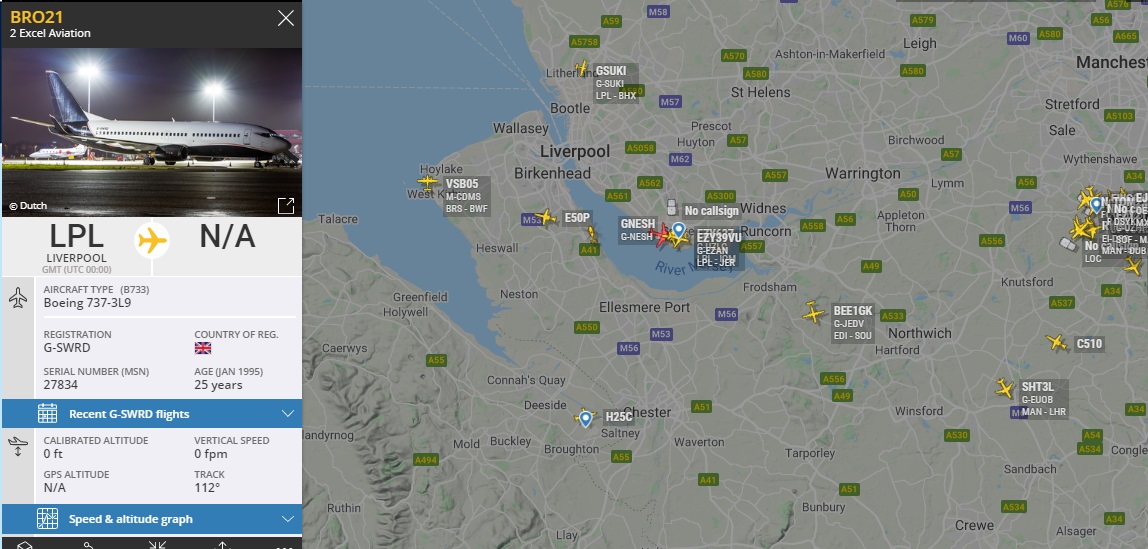
Task: Close the BRO21 flight details panel
Action: point(286,18)
